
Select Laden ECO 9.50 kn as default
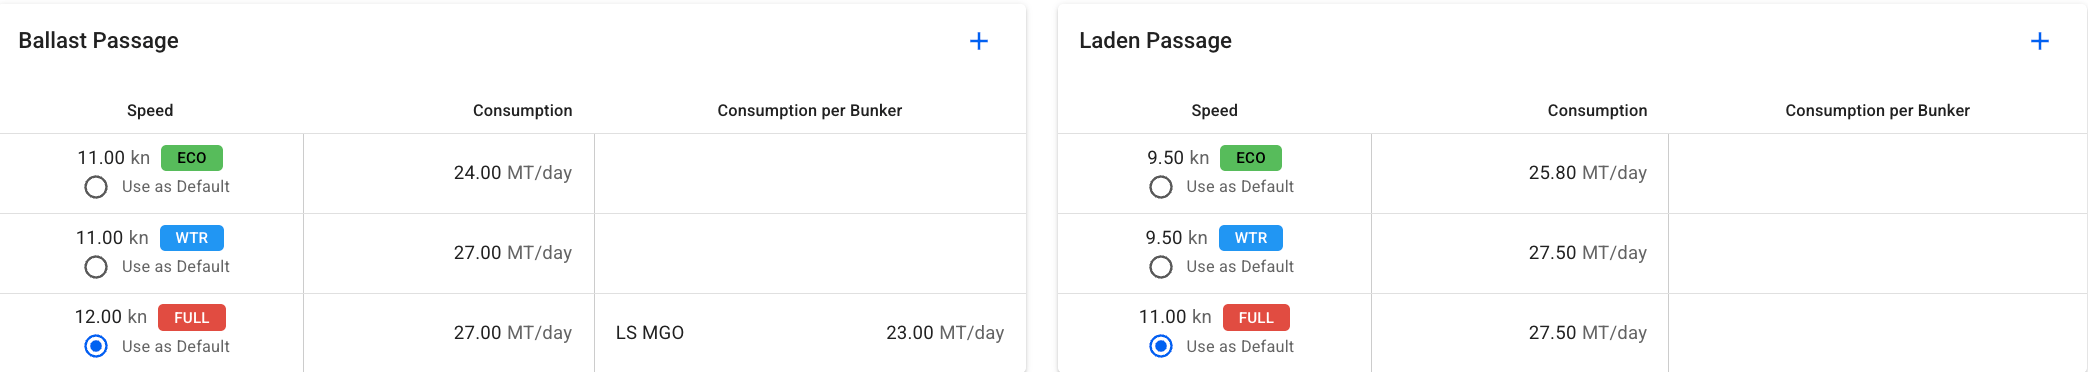click(x=1161, y=187)
